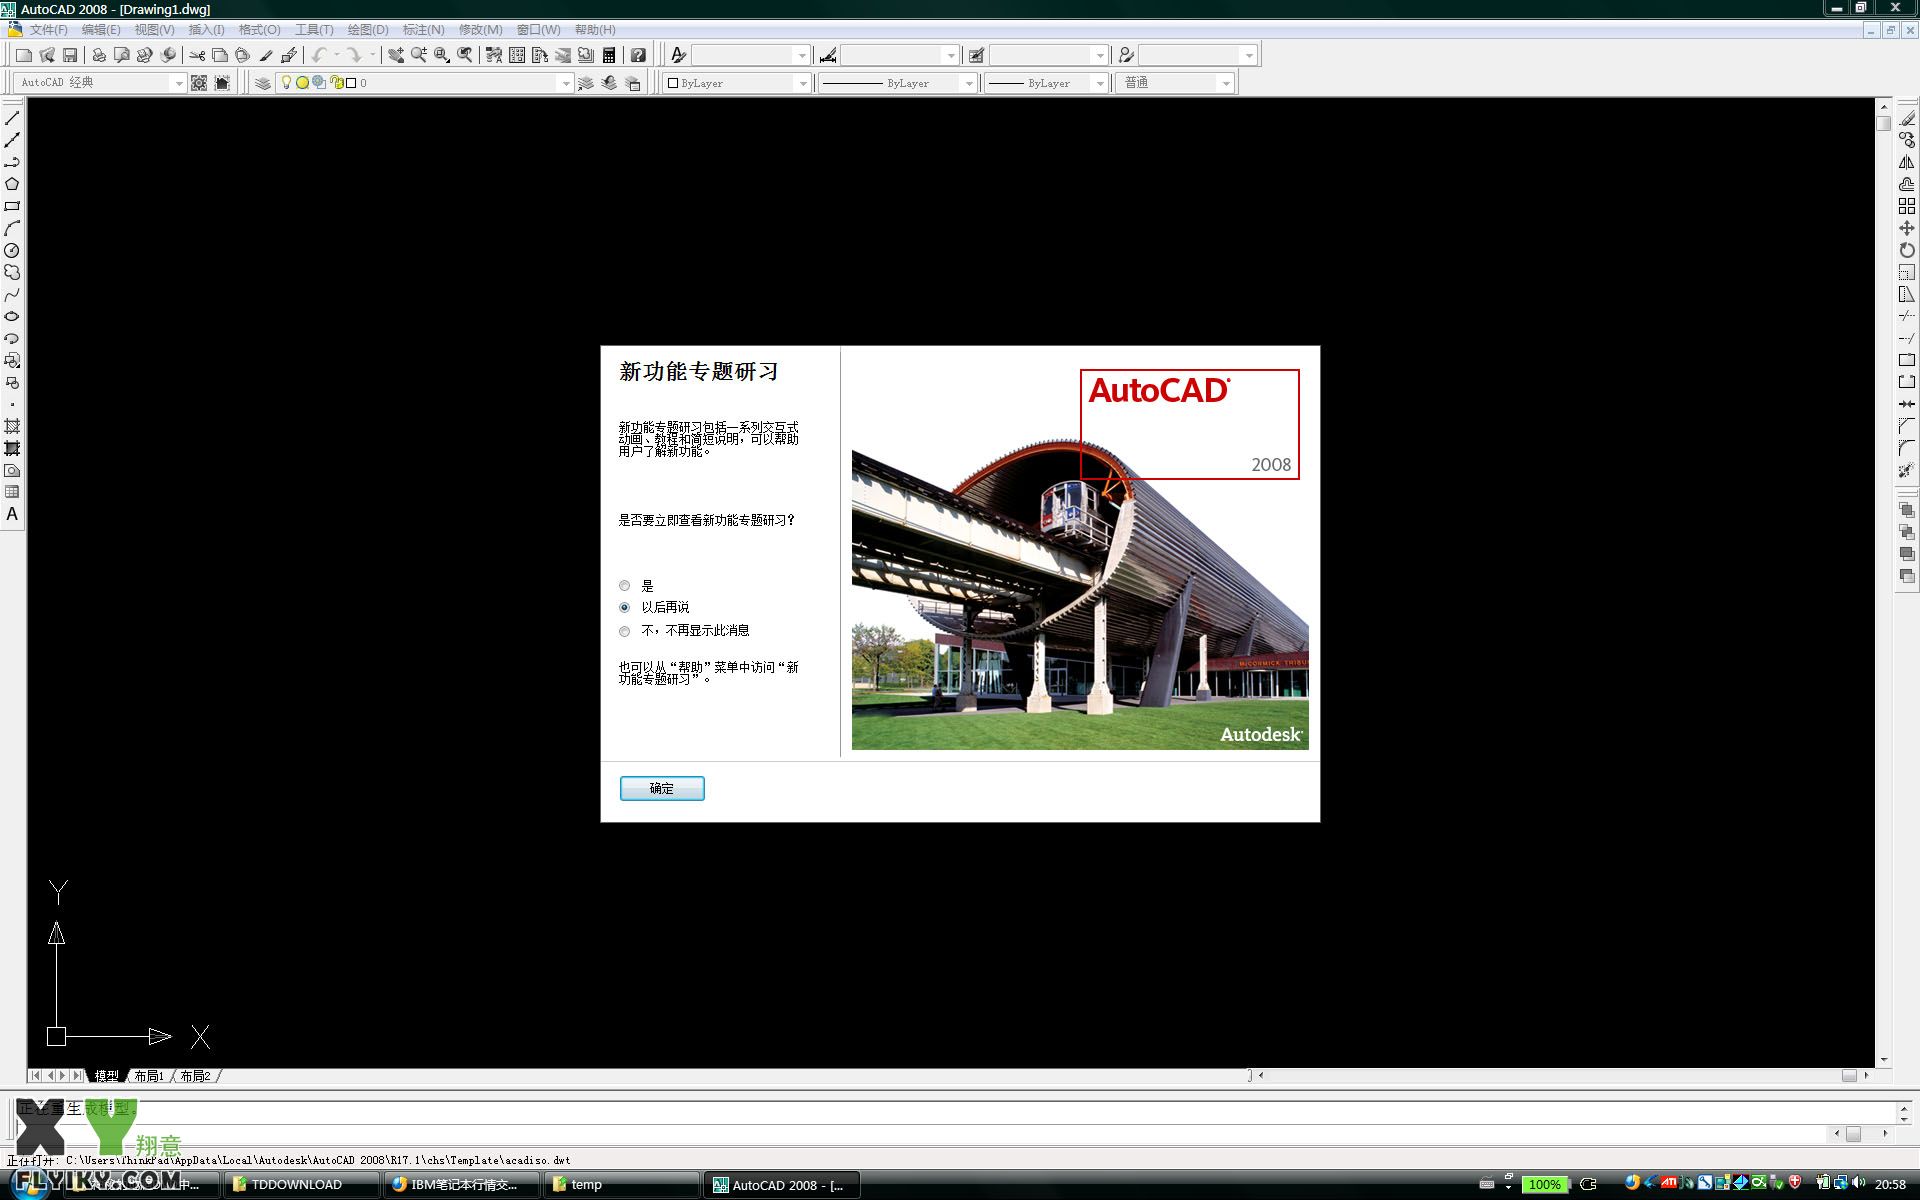Switch to the 模型 model tab
Screen dimensions: 1920x1200
point(106,1076)
